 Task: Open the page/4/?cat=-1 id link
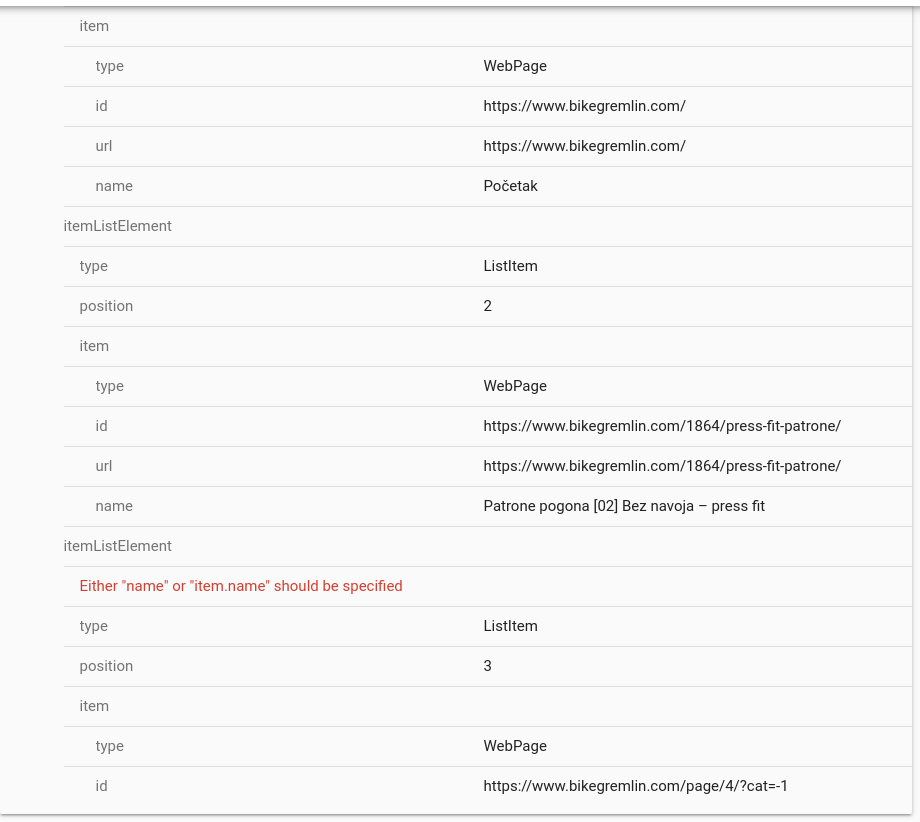tap(635, 786)
